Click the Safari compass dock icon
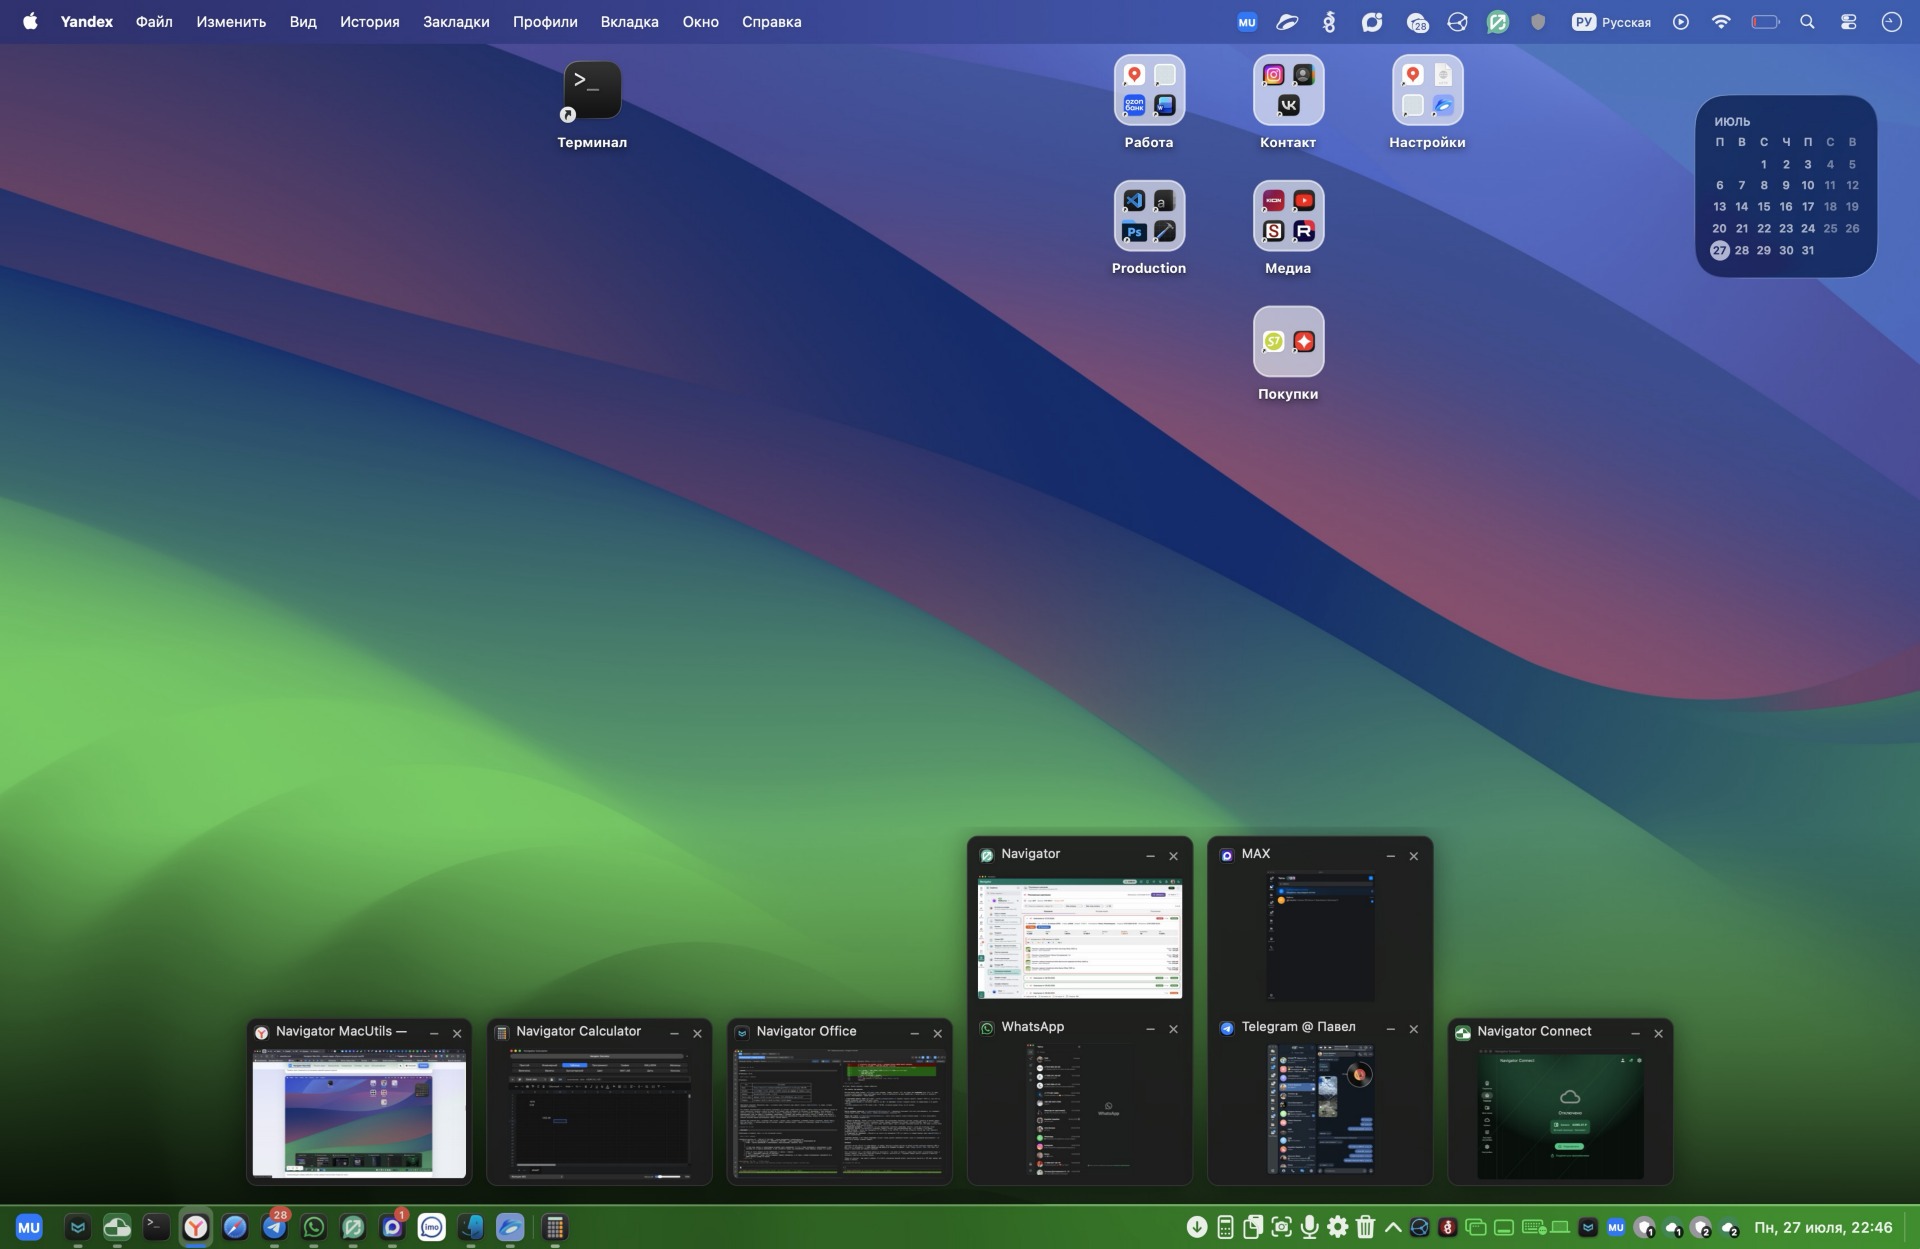Viewport: 1920px width, 1249px height. [x=235, y=1227]
